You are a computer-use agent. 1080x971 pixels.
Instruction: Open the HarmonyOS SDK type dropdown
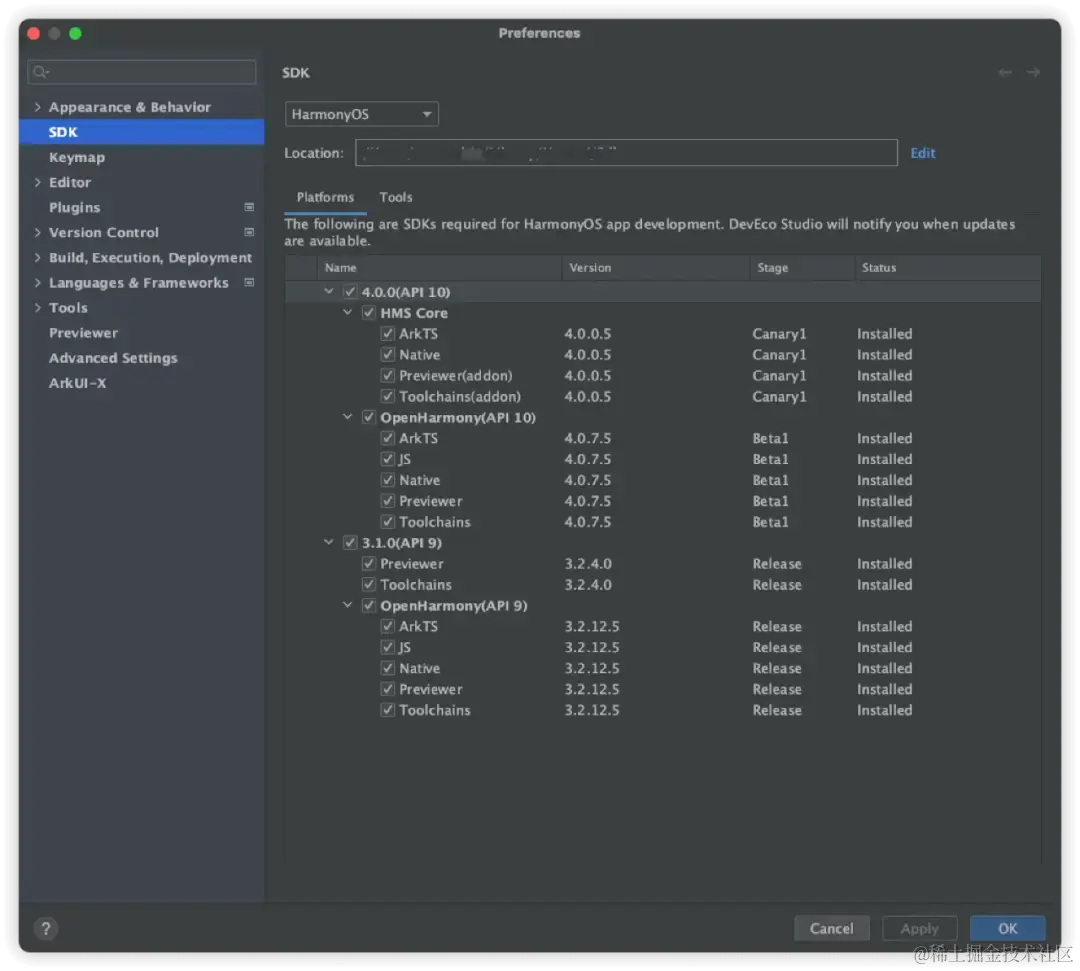click(x=362, y=114)
